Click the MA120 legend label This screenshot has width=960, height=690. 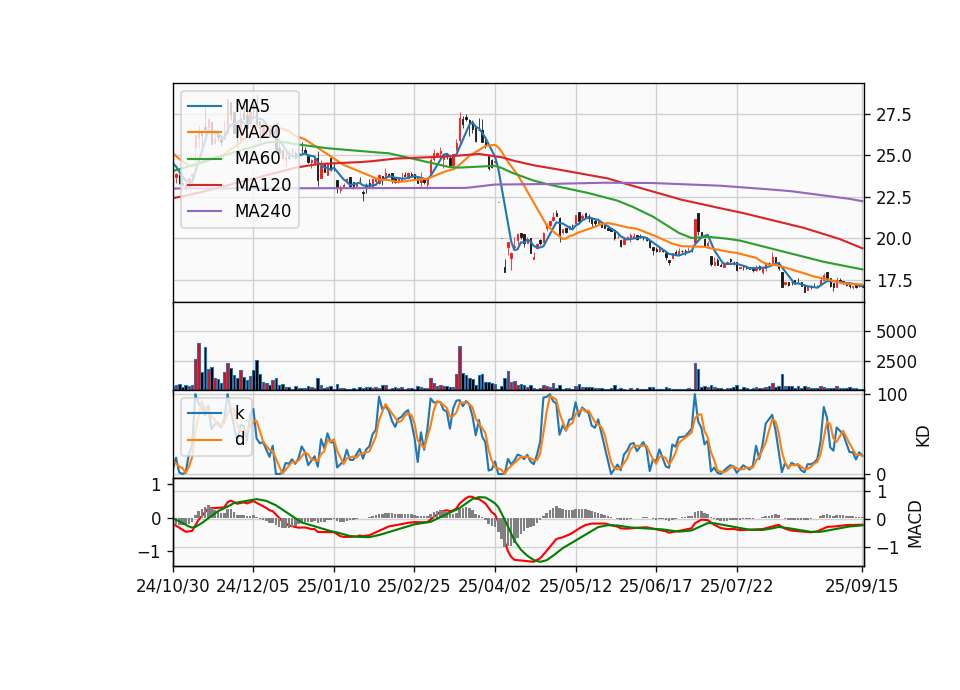coord(263,185)
